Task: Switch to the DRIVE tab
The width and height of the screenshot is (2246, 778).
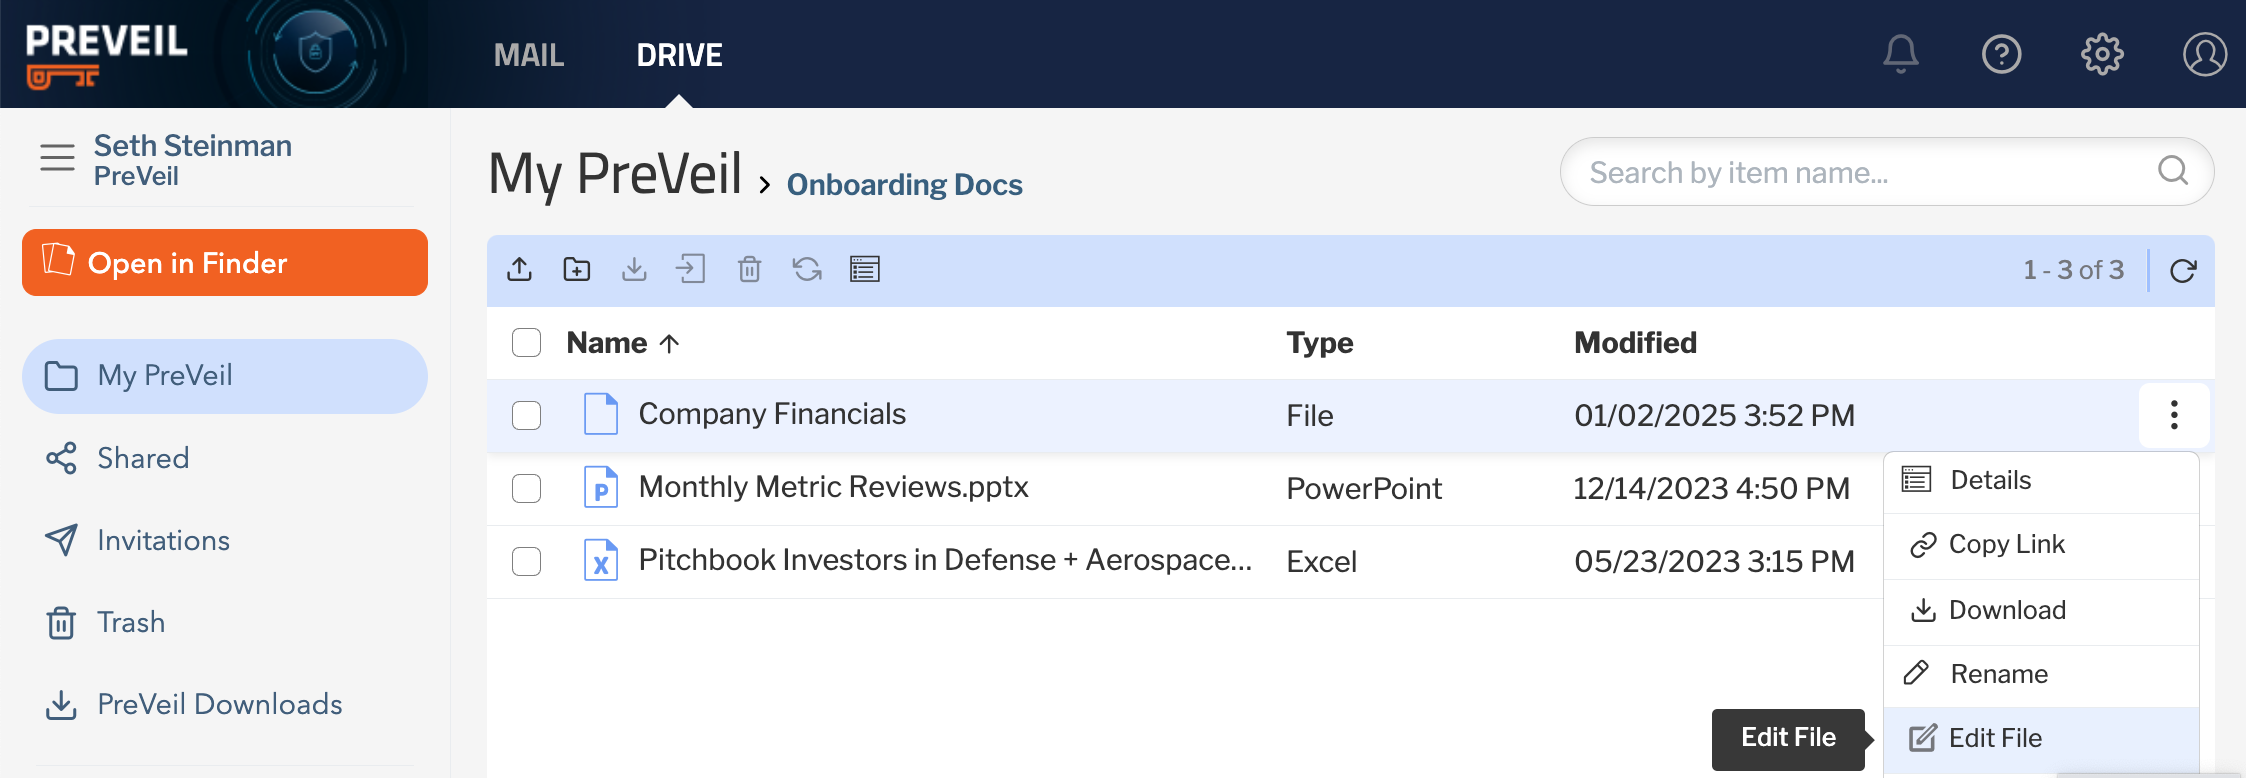Action: pos(679,55)
